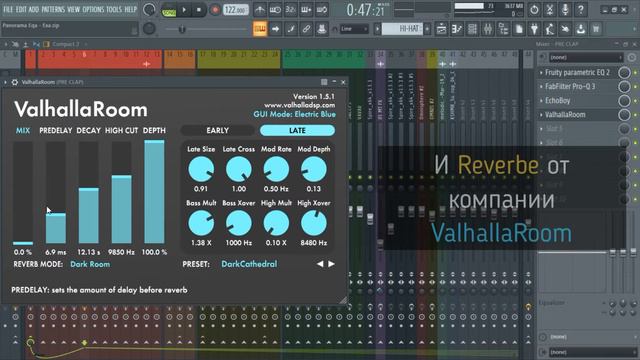Image resolution: width=640 pixels, height=360 pixels.
Task: Click the wait-for-input recording icon
Action: [x=275, y=10]
